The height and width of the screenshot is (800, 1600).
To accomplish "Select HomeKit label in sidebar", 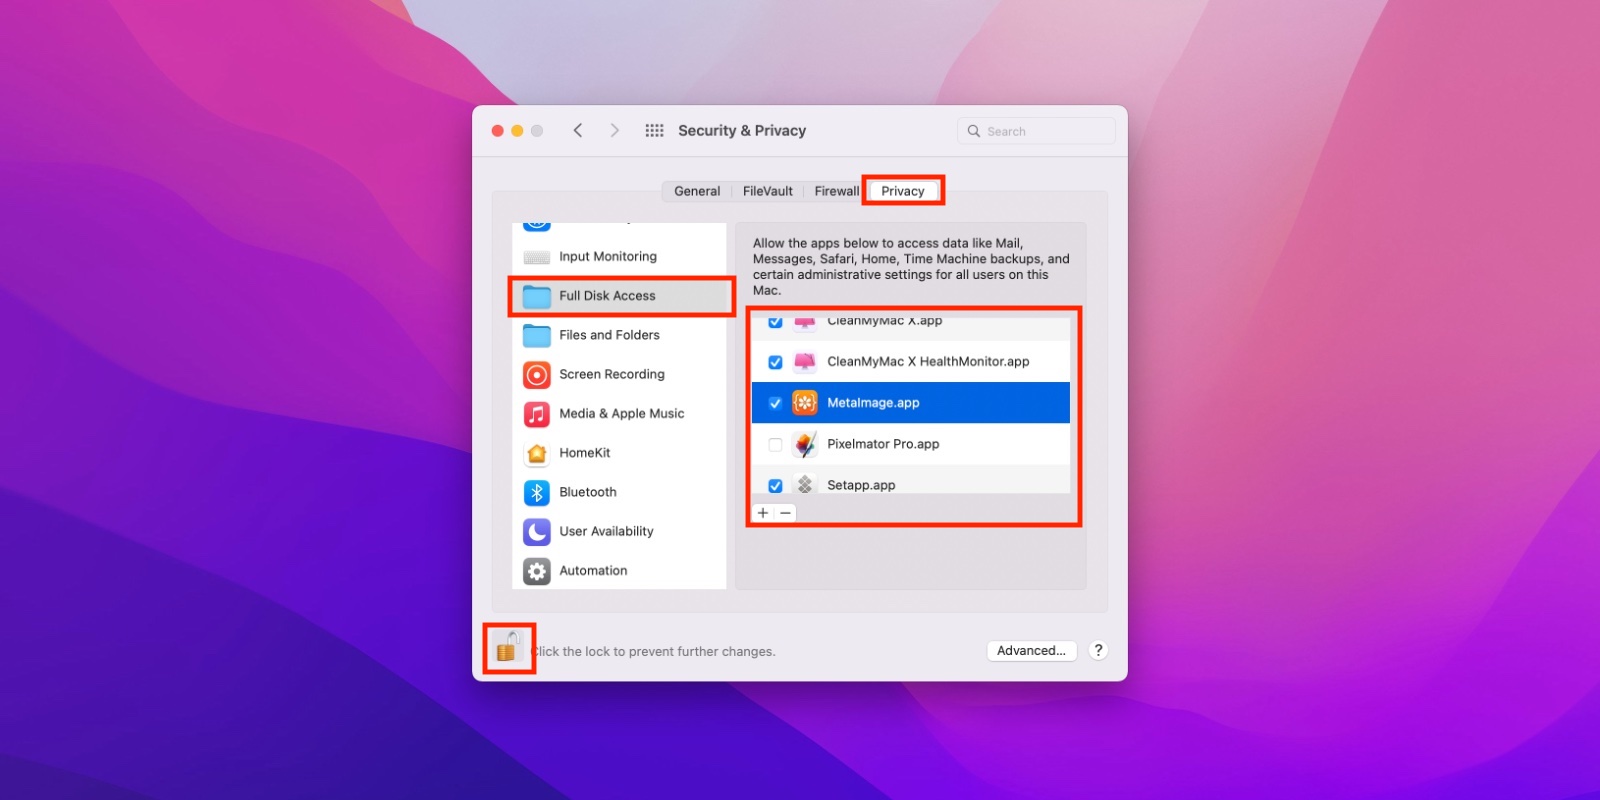I will tap(585, 453).
